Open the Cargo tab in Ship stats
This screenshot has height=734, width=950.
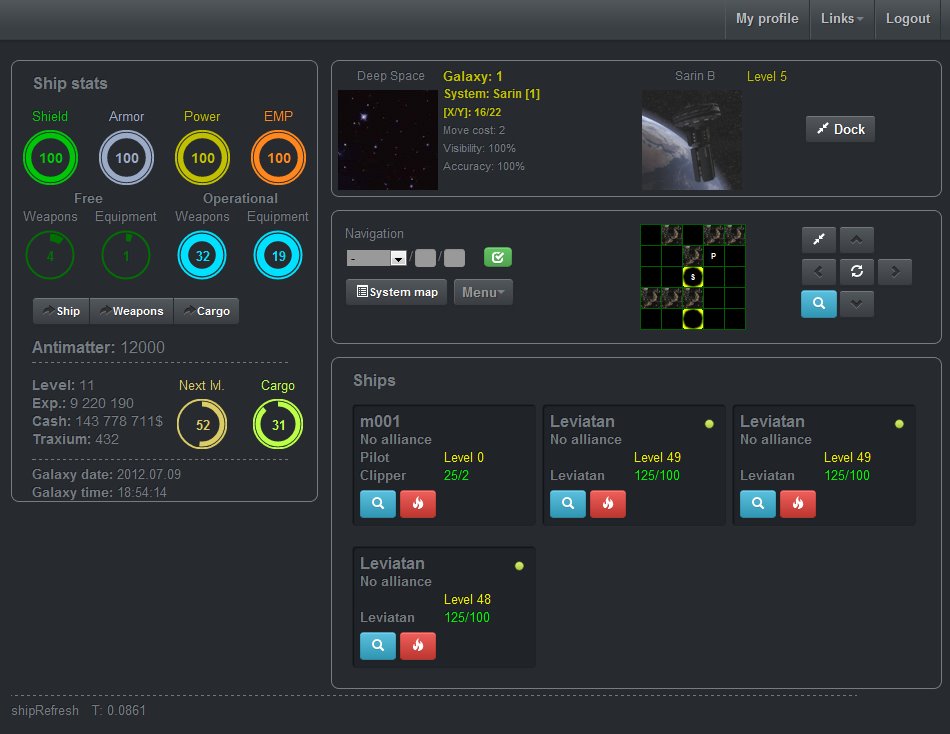click(206, 311)
